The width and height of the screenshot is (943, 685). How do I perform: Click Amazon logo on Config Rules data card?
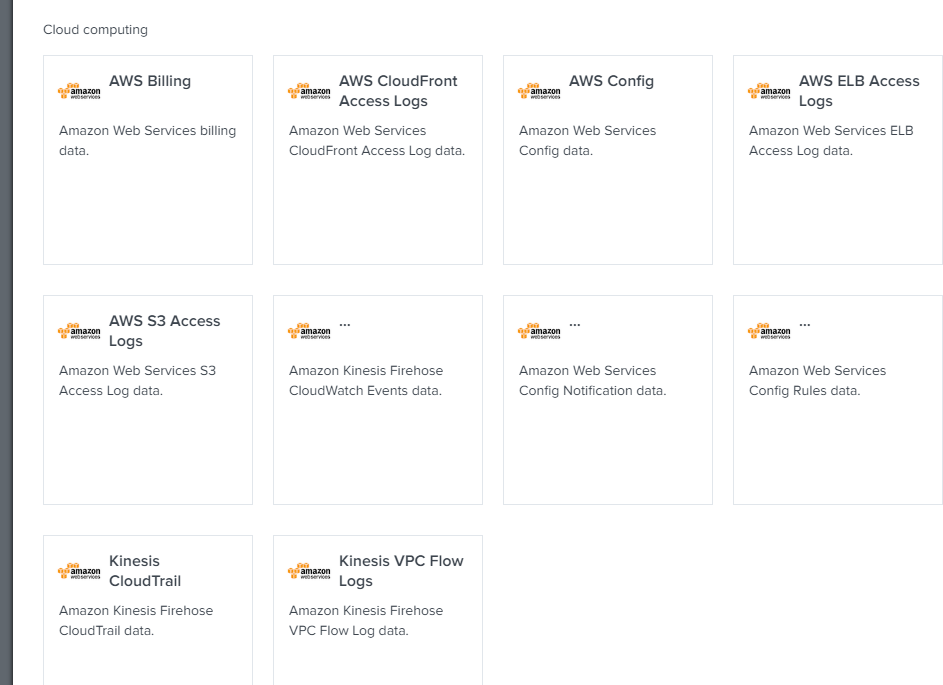(x=769, y=331)
